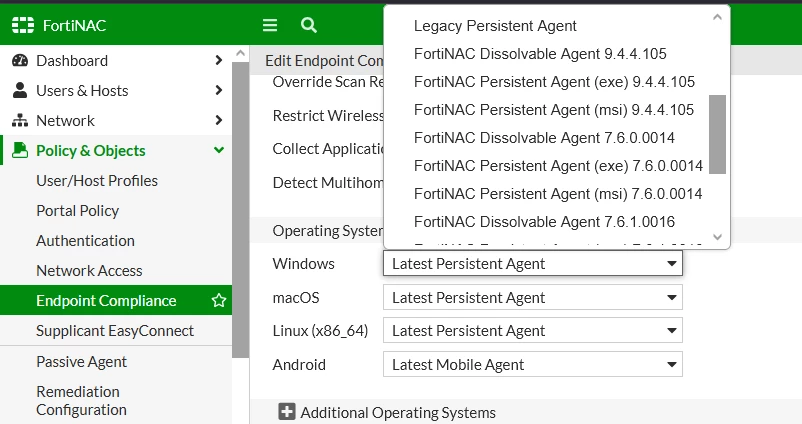Open the Windows agent dropdown
This screenshot has width=802, height=424.
click(532, 263)
